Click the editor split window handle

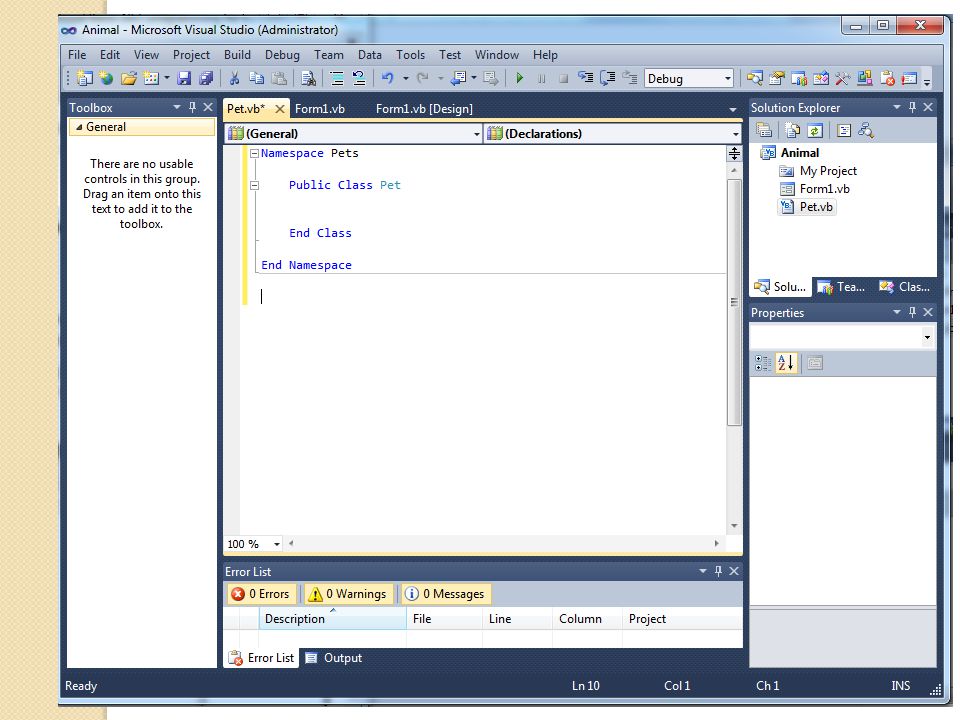pyautogui.click(x=734, y=153)
